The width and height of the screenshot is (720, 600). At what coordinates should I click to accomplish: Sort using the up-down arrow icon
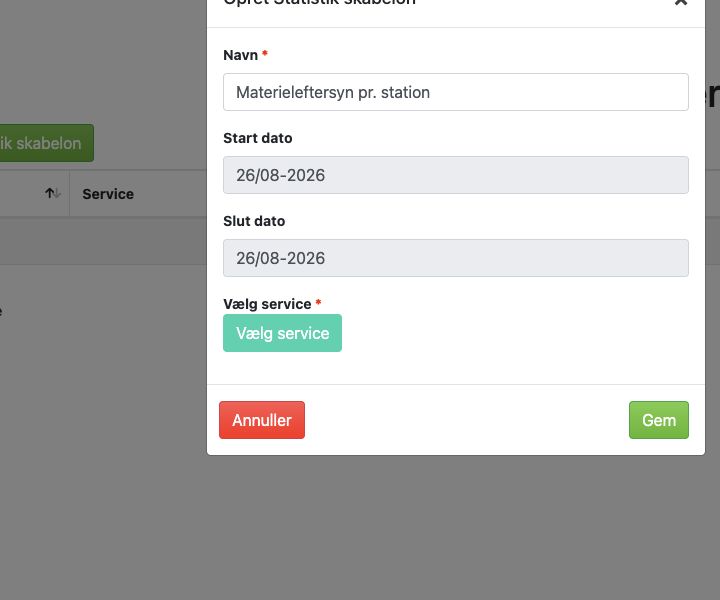point(52,193)
